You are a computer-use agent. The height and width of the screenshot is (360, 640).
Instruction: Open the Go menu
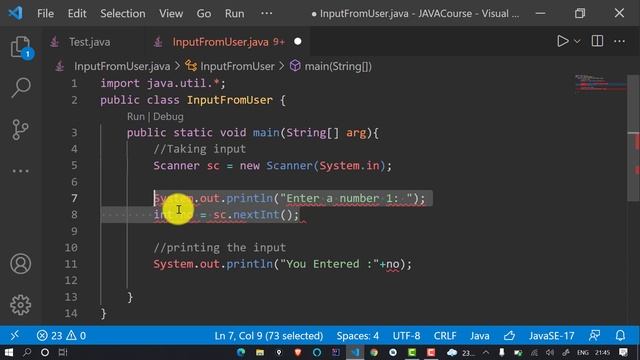coord(204,13)
